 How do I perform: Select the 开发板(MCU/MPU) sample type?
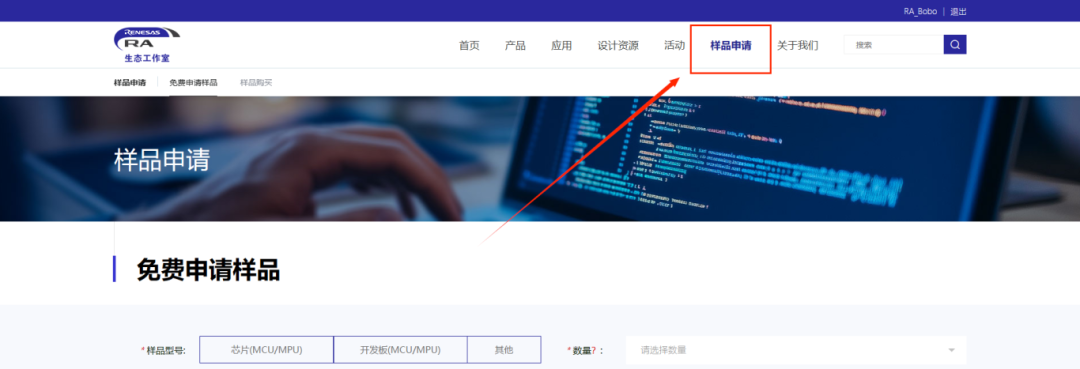[400, 350]
